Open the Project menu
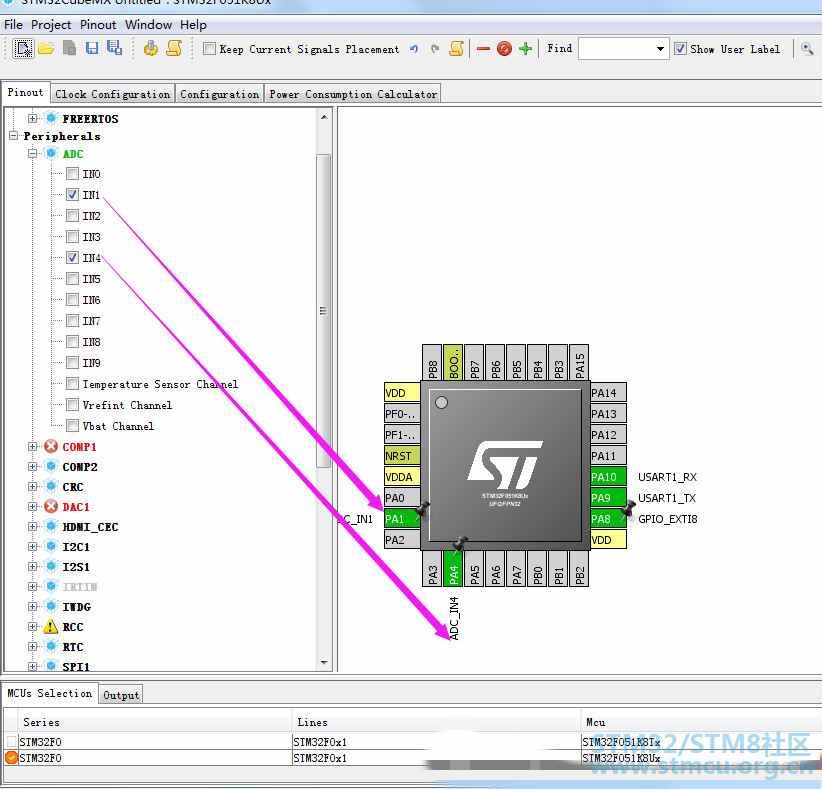 coord(51,25)
